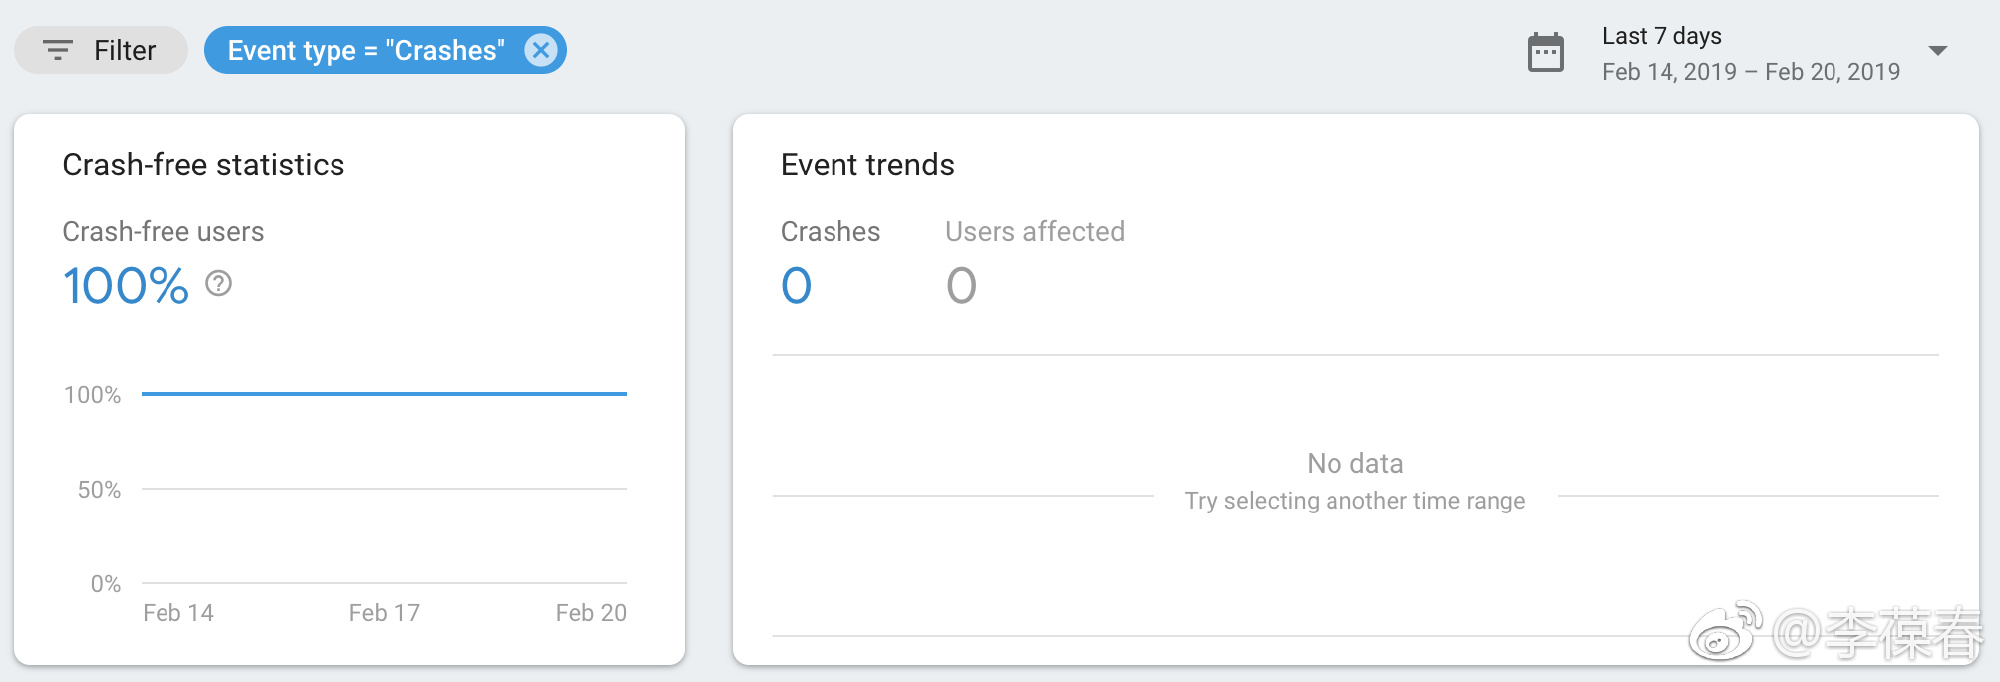Click Feb 20 on the chart axis
The width and height of the screenshot is (2000, 682).
coord(591,613)
